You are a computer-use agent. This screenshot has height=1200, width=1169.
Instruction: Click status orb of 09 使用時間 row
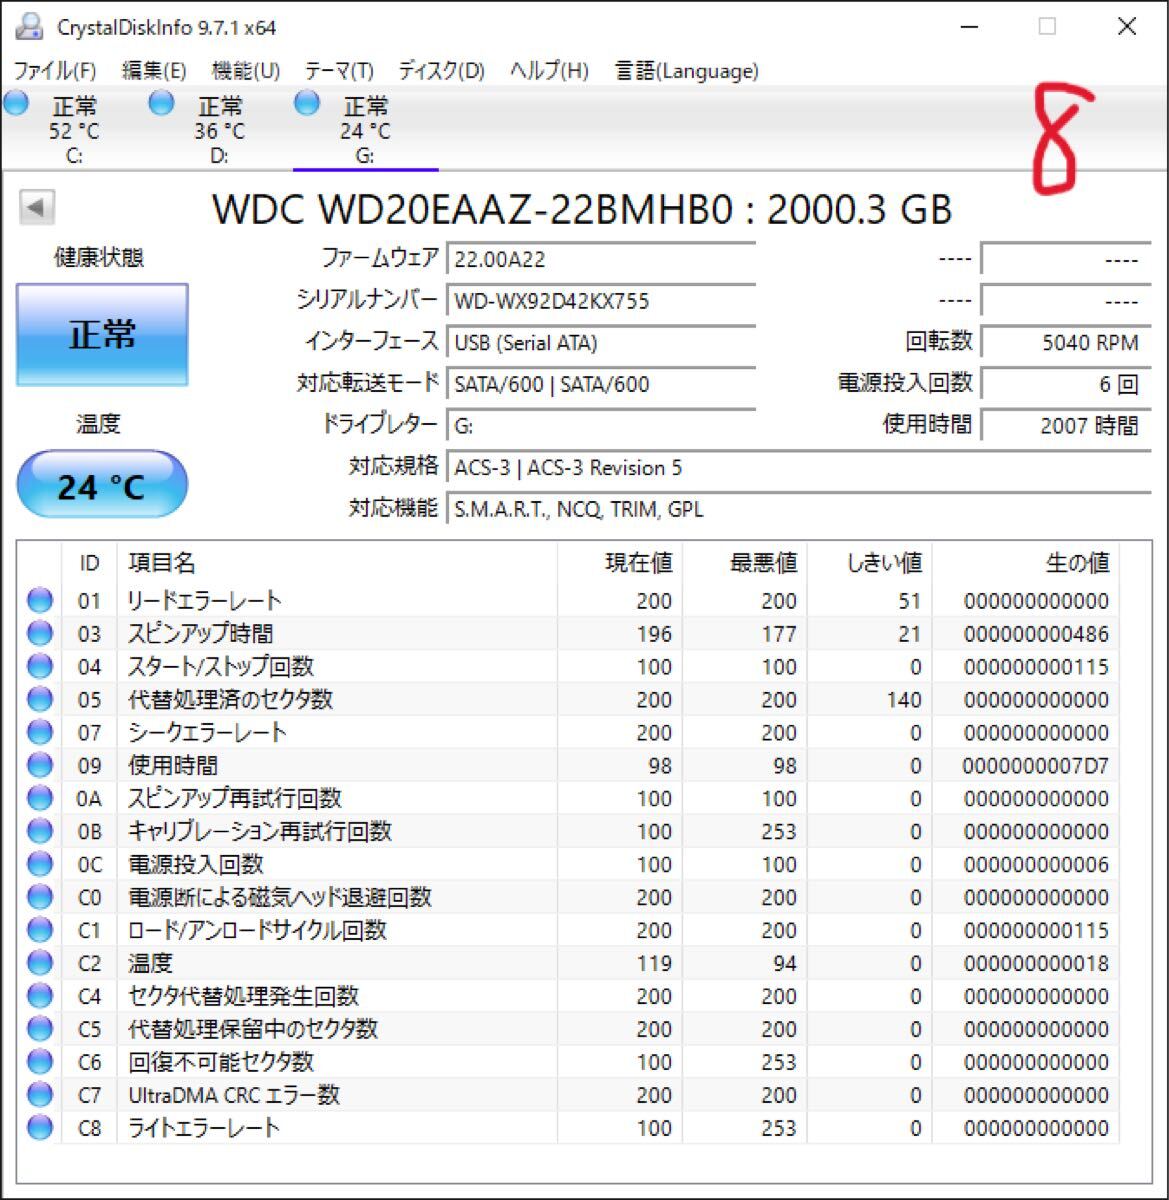click(x=40, y=766)
